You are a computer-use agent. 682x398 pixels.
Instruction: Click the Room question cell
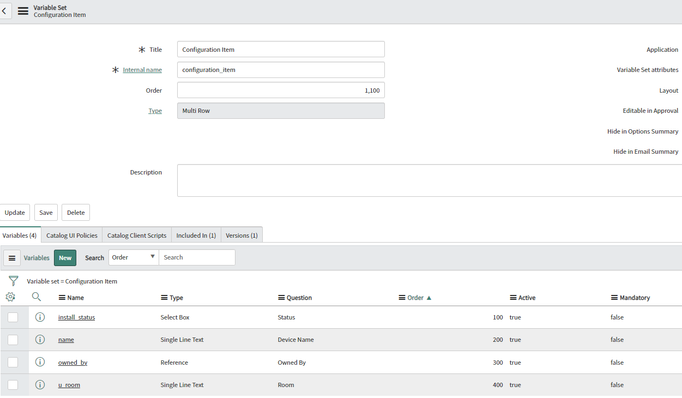click(286, 385)
